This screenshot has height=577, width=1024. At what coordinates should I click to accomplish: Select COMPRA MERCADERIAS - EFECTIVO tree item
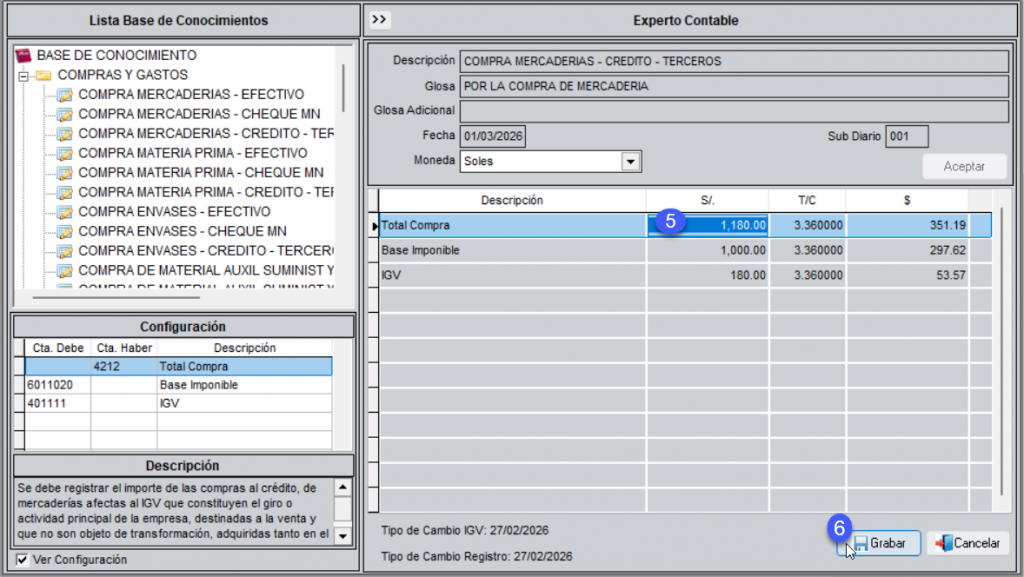[191, 95]
